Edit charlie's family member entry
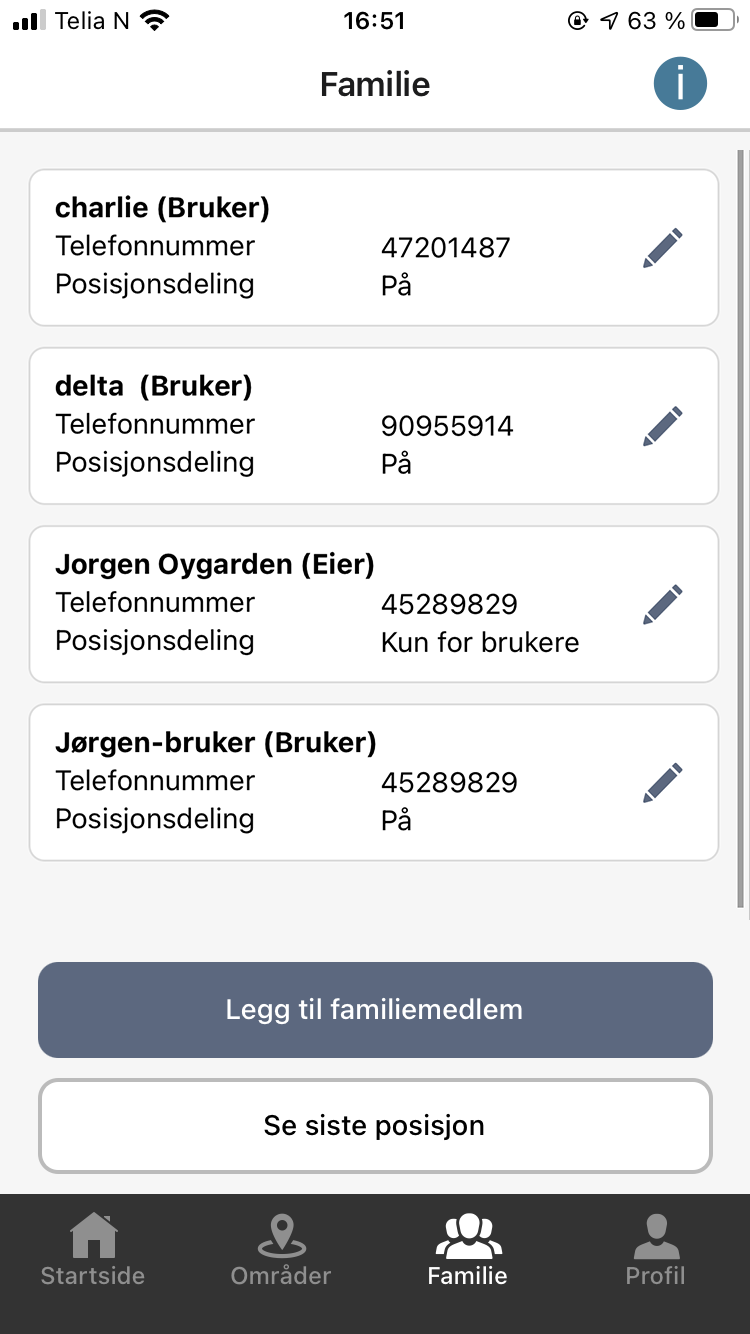This screenshot has width=750, height=1334. 662,248
